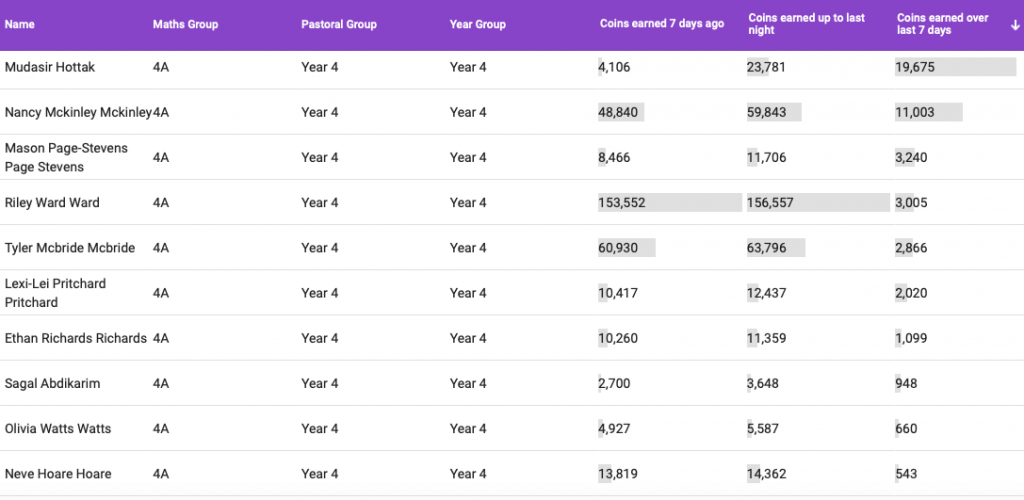Image resolution: width=1024 pixels, height=500 pixels.
Task: Click Coins earned up to last night header
Action: tap(807, 25)
